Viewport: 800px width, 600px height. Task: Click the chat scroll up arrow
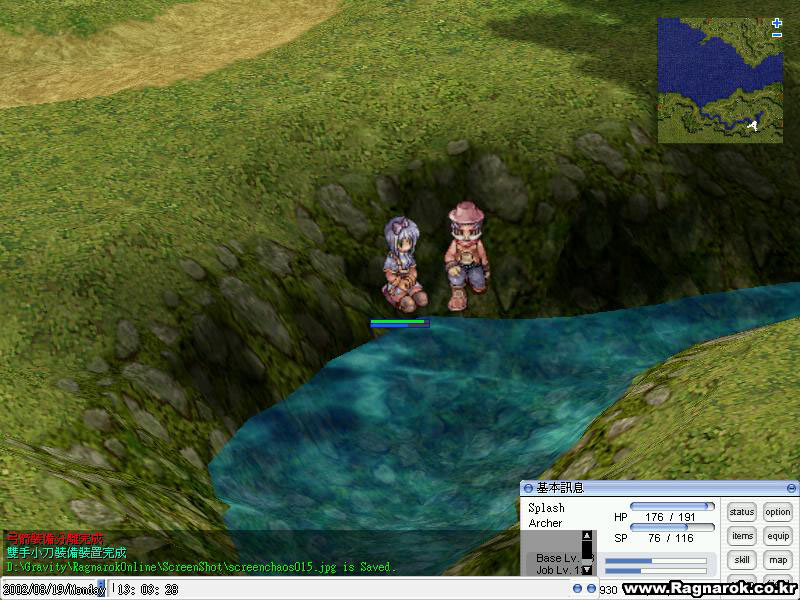pyautogui.click(x=587, y=536)
